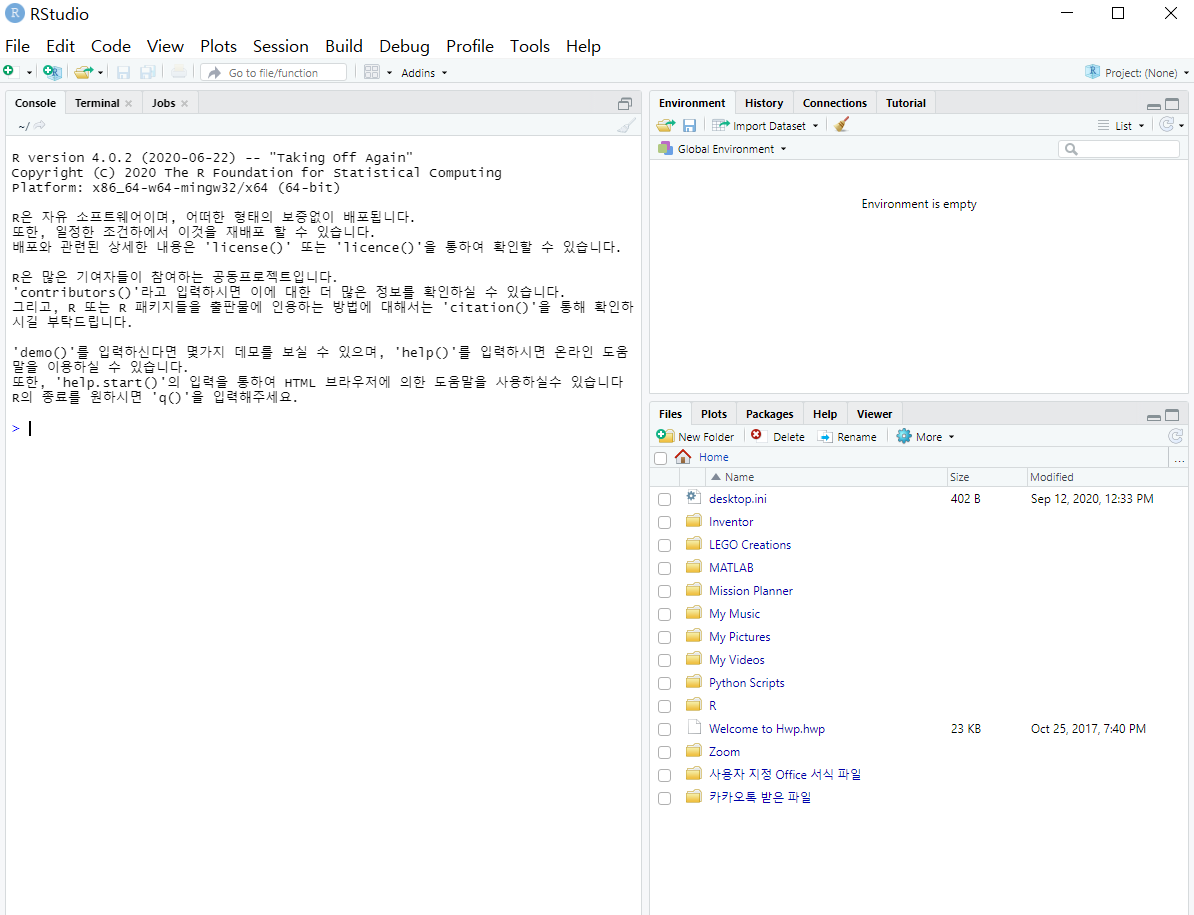Click the Print document icon

pyautogui.click(x=179, y=72)
